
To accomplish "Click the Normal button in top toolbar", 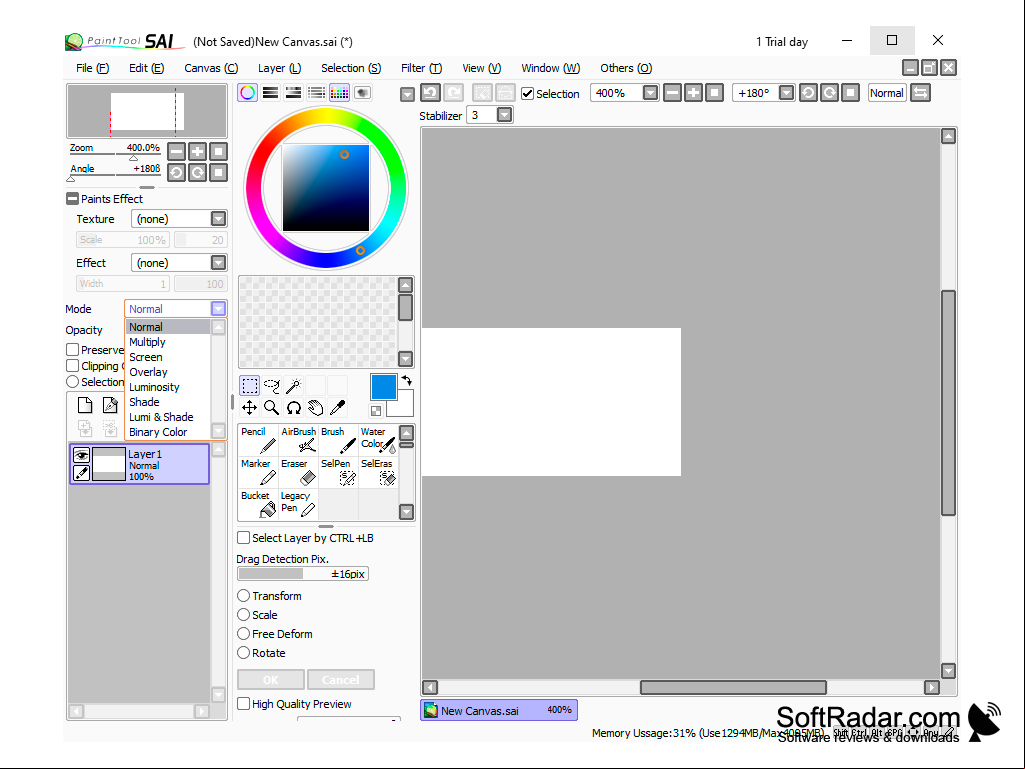I will [x=886, y=93].
